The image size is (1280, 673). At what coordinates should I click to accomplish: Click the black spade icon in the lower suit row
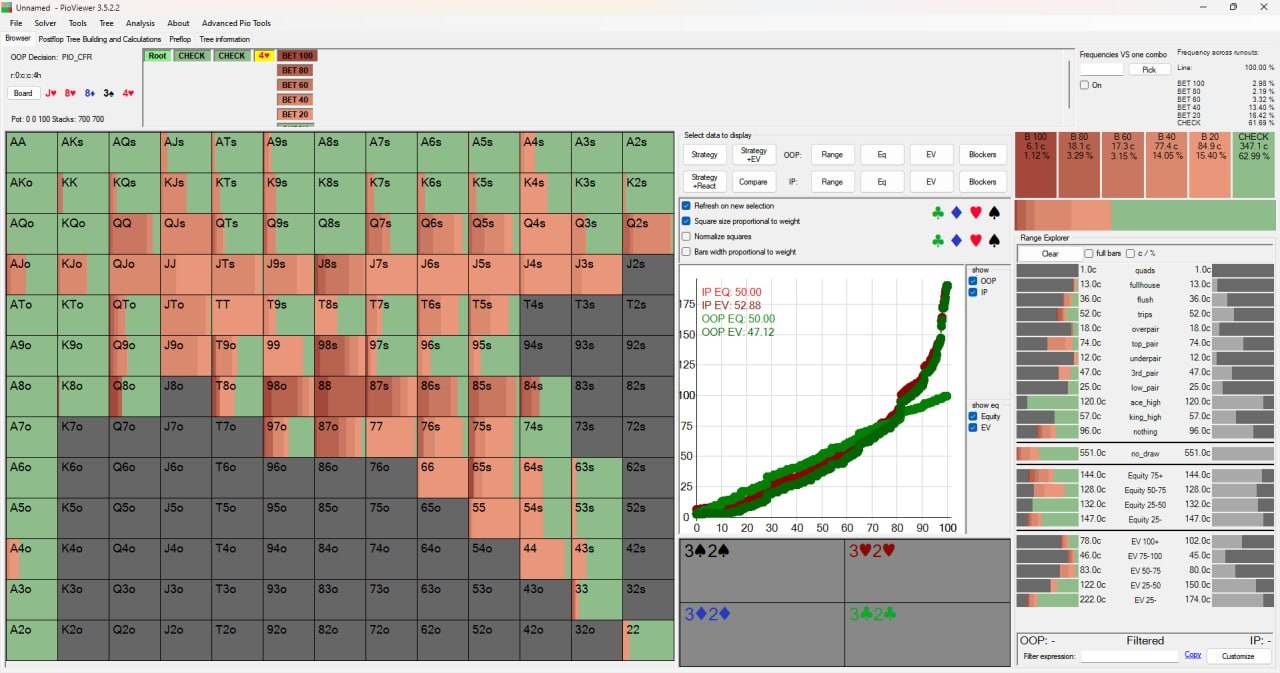(x=994, y=241)
